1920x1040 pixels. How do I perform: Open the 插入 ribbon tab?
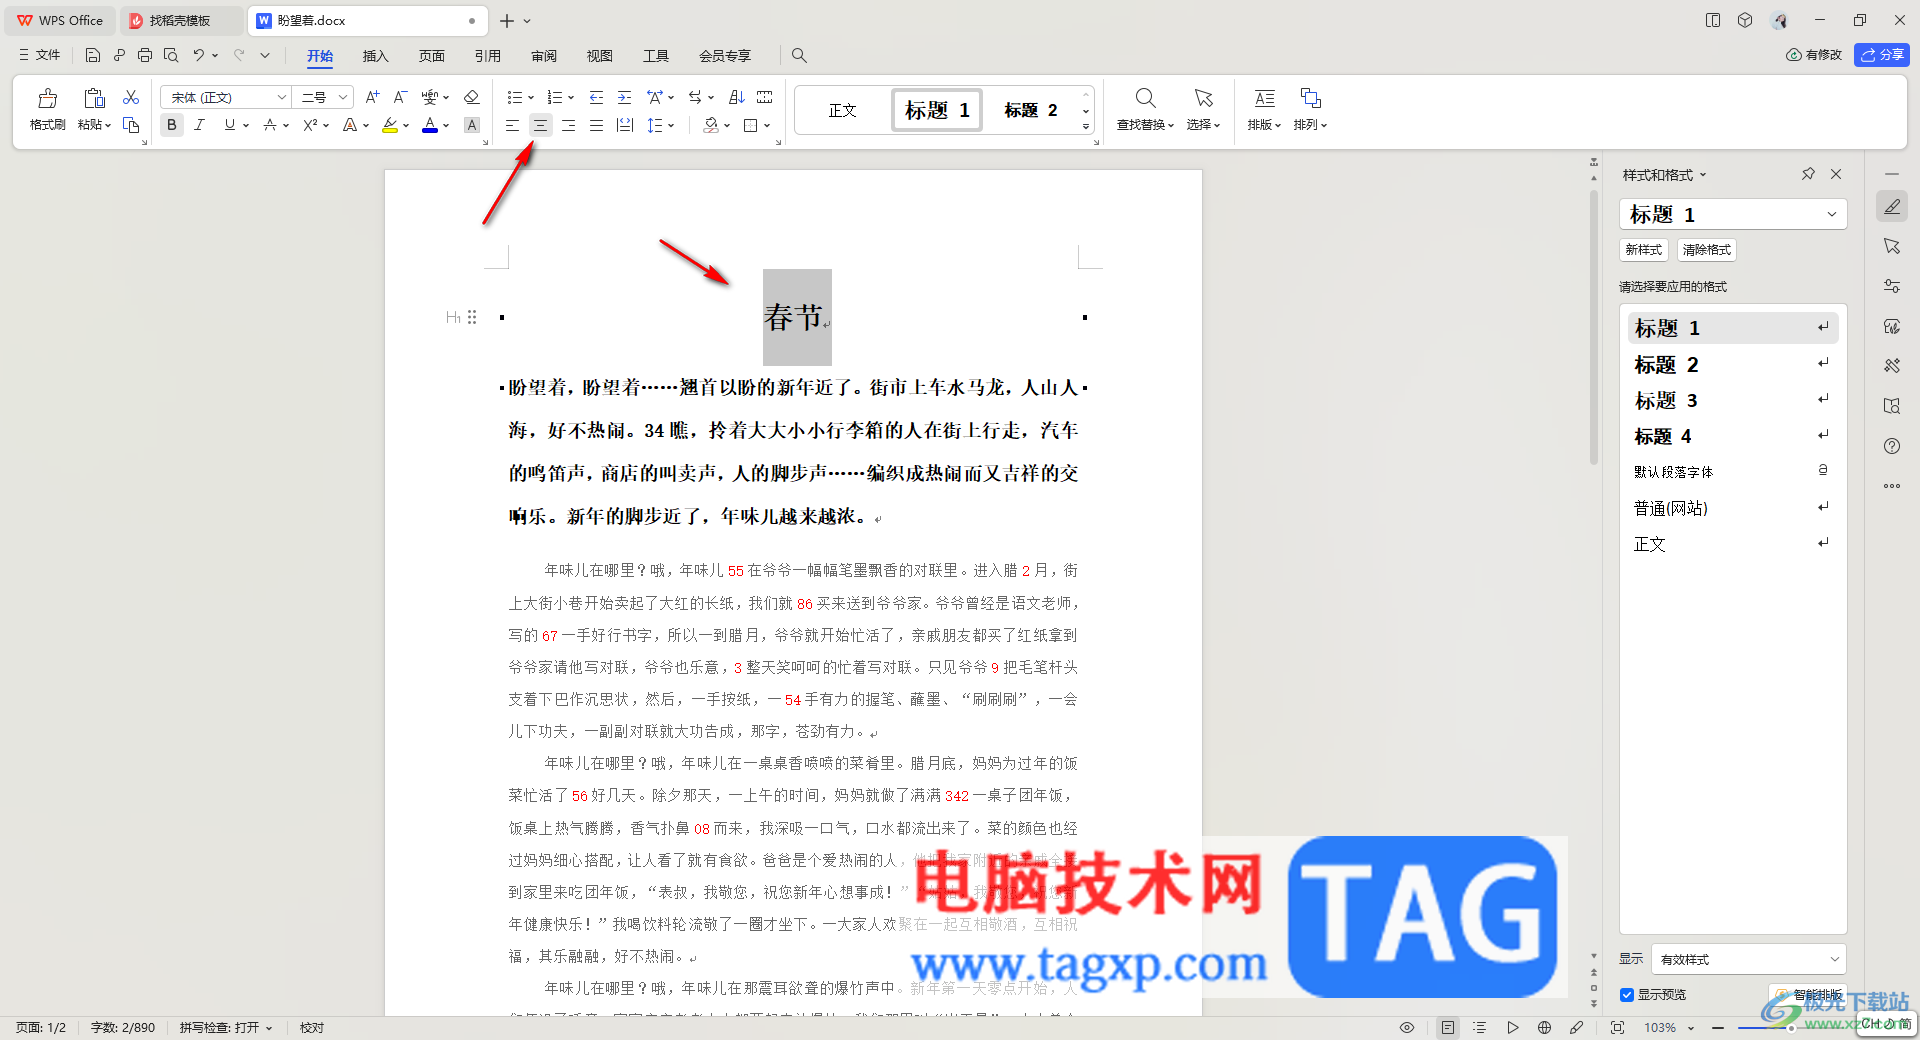coord(375,56)
